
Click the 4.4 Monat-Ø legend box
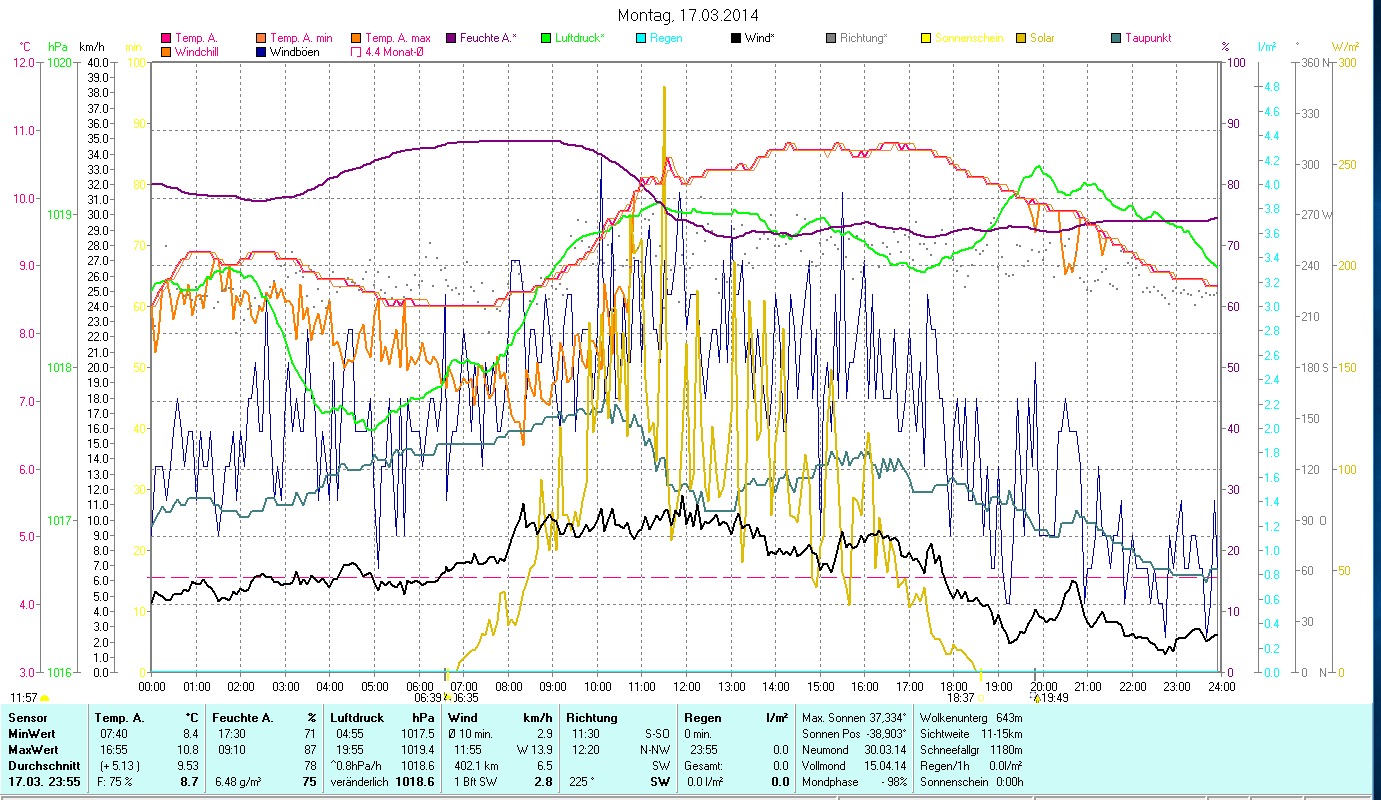coord(356,52)
